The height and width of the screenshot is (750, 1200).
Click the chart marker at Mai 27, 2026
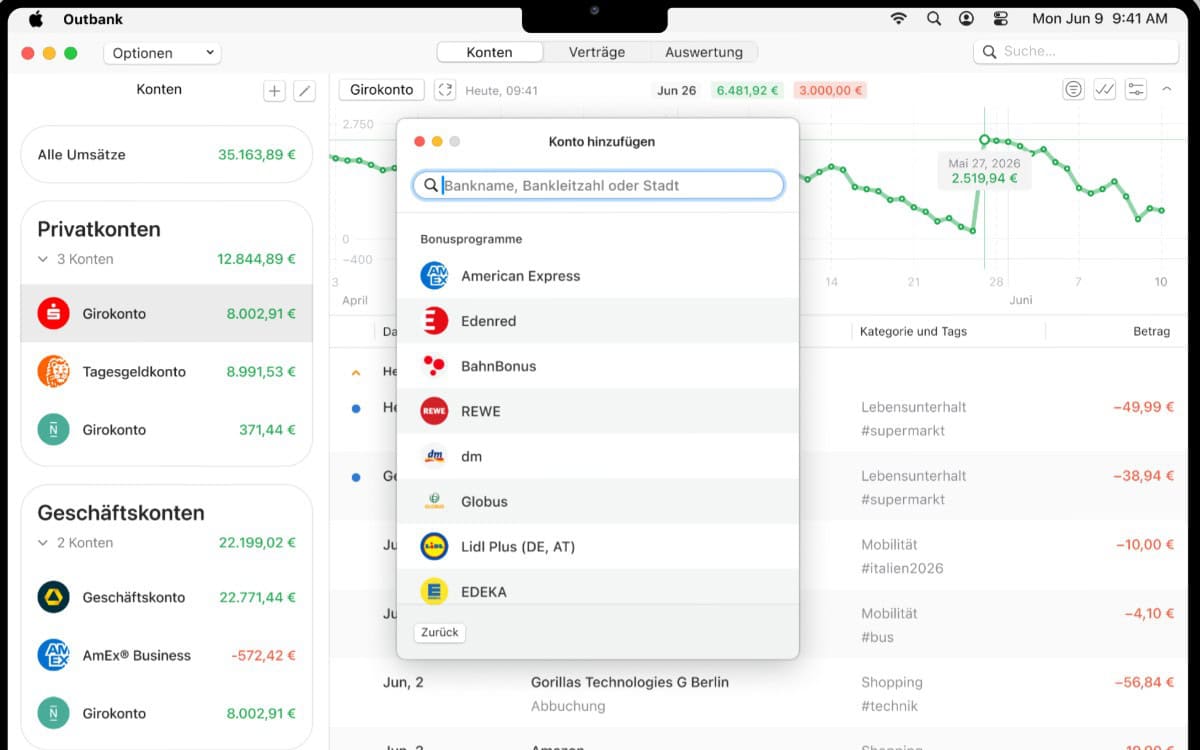point(984,140)
